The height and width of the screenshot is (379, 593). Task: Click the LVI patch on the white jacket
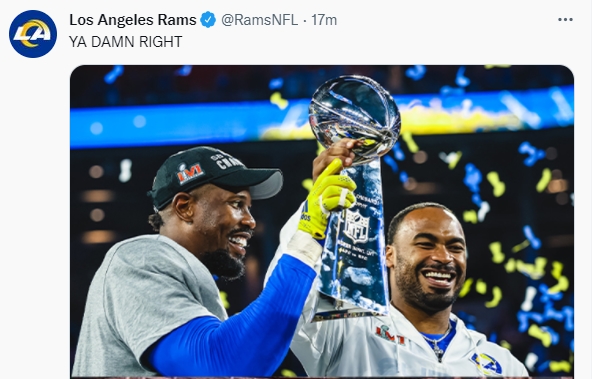pos(390,335)
